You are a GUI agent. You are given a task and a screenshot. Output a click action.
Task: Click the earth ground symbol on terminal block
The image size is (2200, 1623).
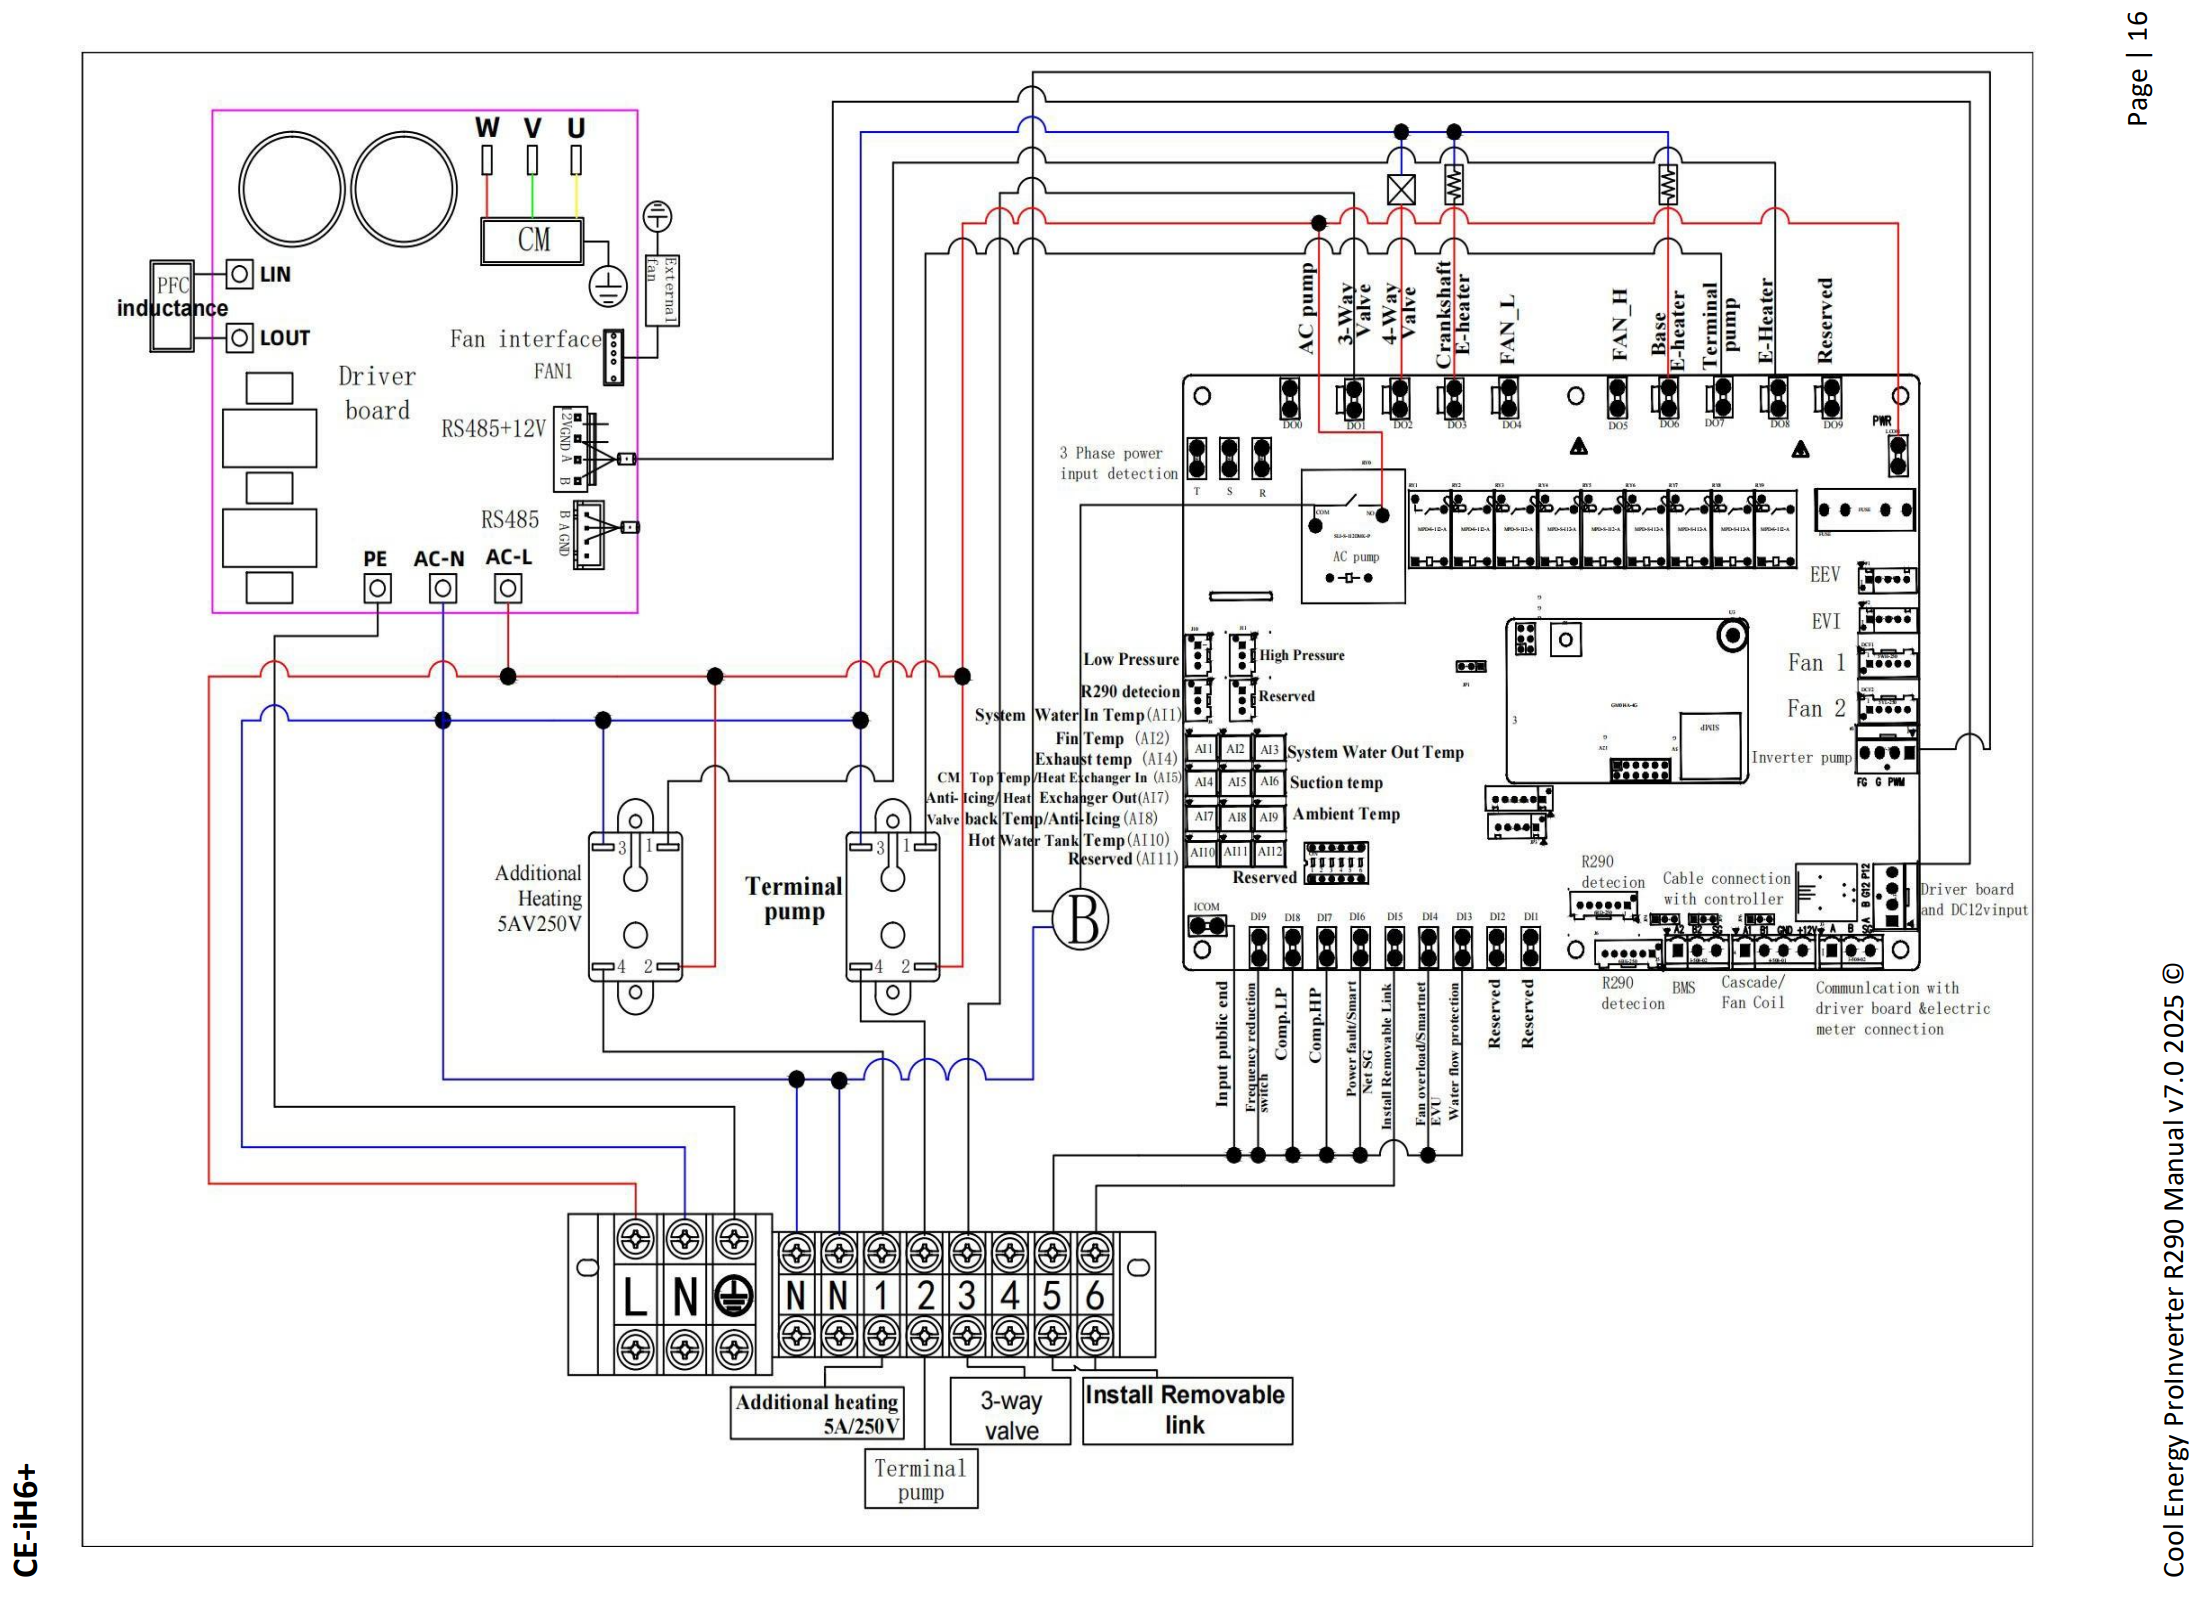(x=734, y=1297)
